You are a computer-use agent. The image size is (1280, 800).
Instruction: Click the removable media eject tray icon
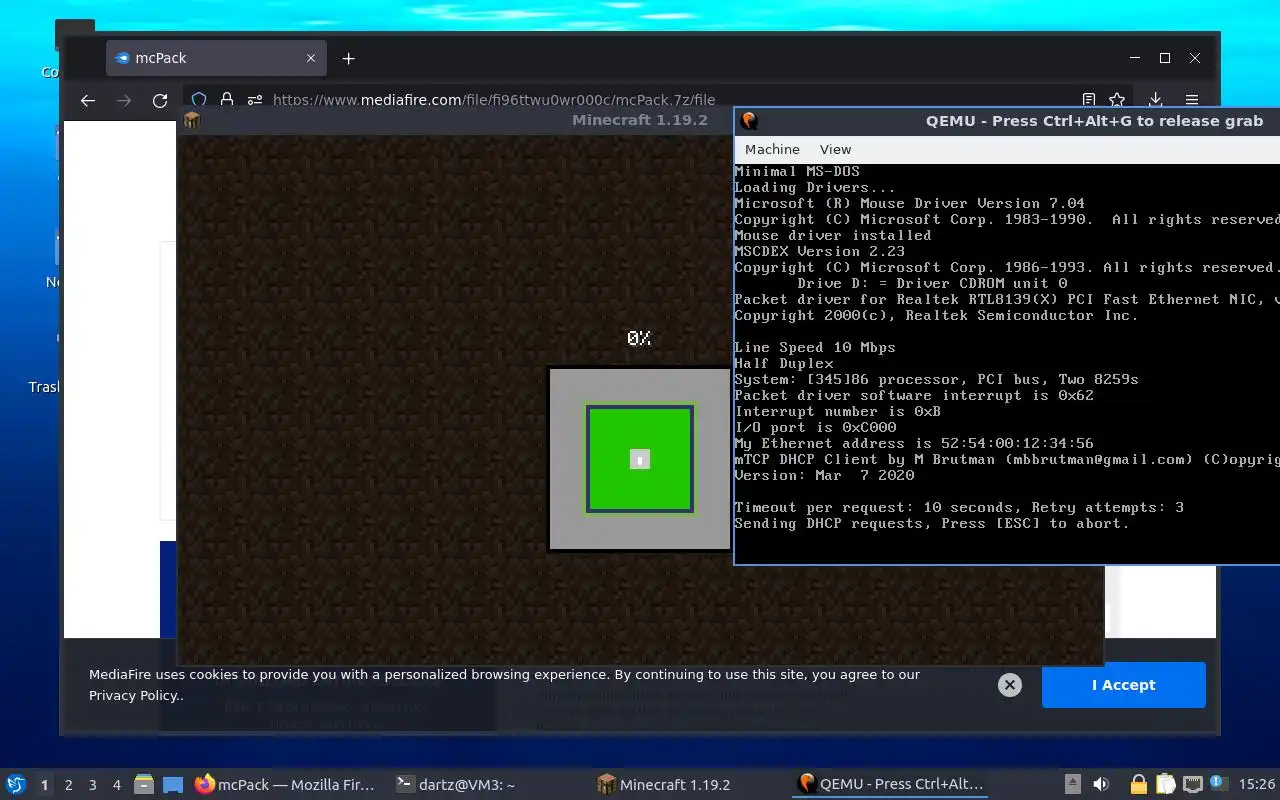pyautogui.click(x=1072, y=785)
